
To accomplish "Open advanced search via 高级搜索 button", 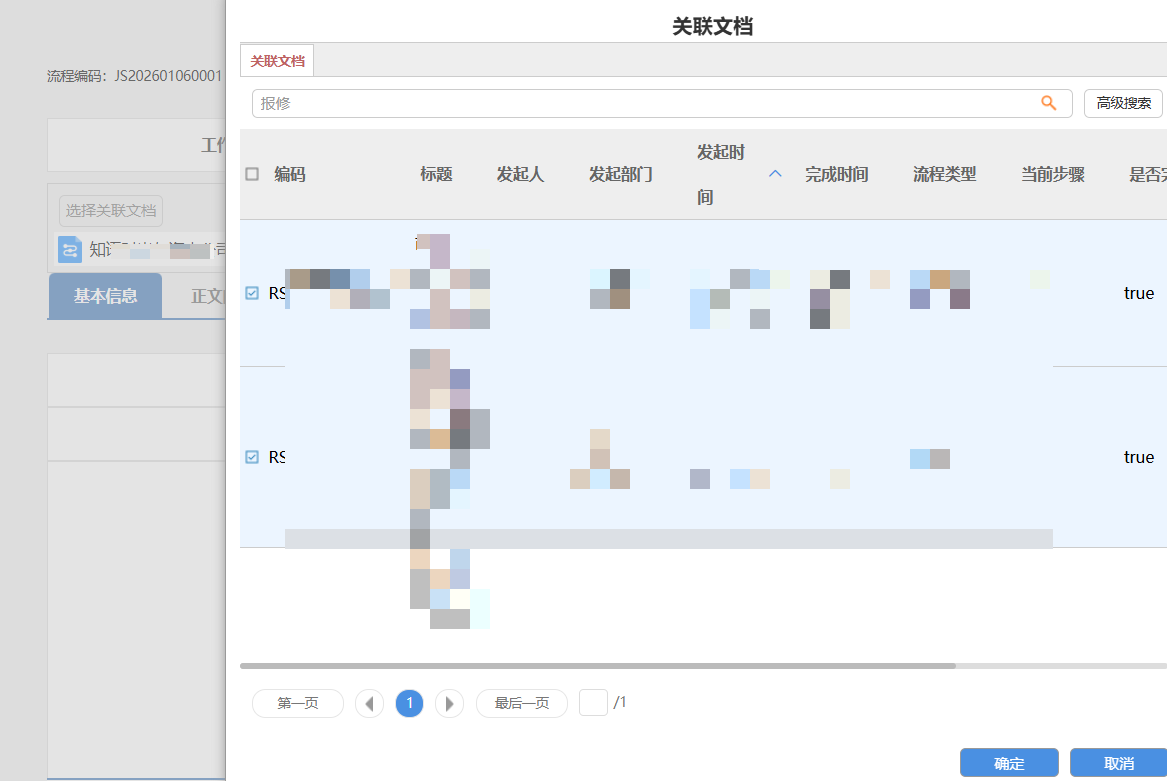I will click(x=1122, y=103).
